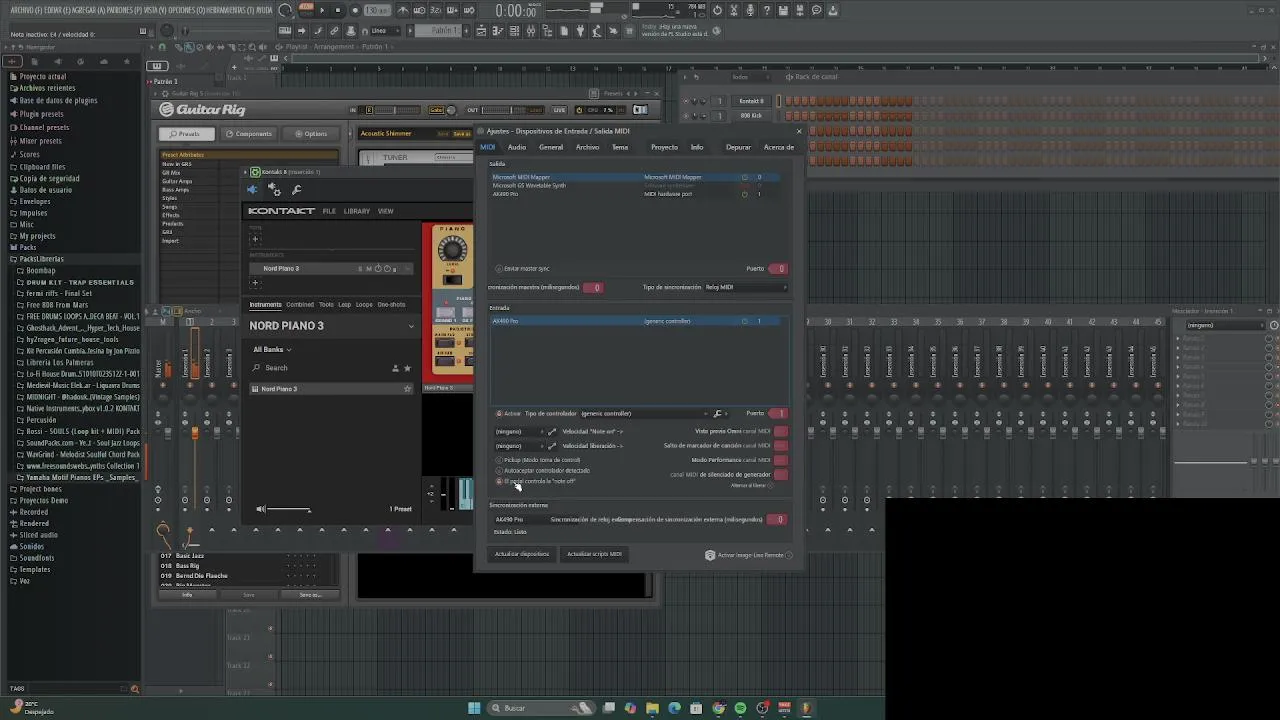Toggle El pedal controla la note off
The width and height of the screenshot is (1280, 720).
click(499, 481)
